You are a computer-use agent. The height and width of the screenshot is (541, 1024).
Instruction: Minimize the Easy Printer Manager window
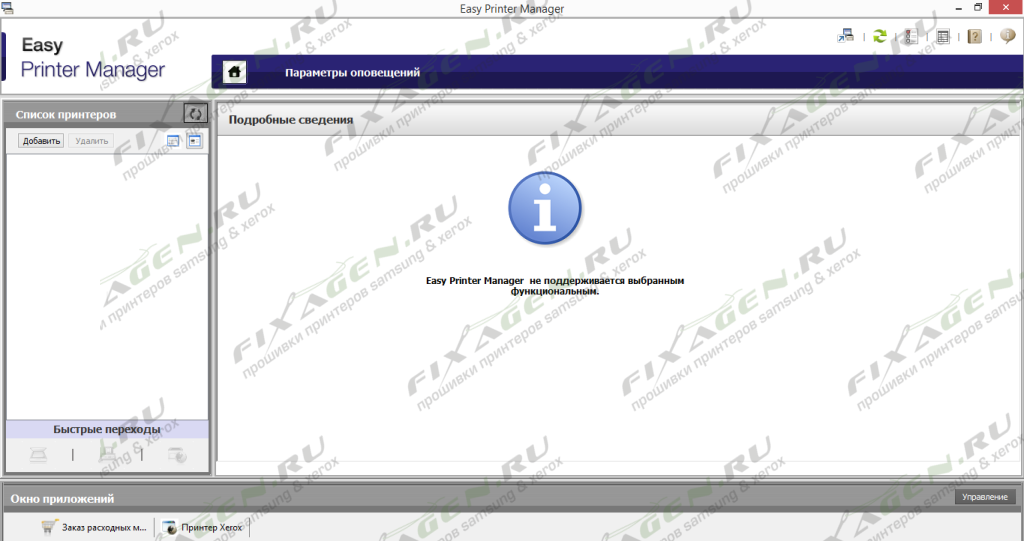coord(957,8)
